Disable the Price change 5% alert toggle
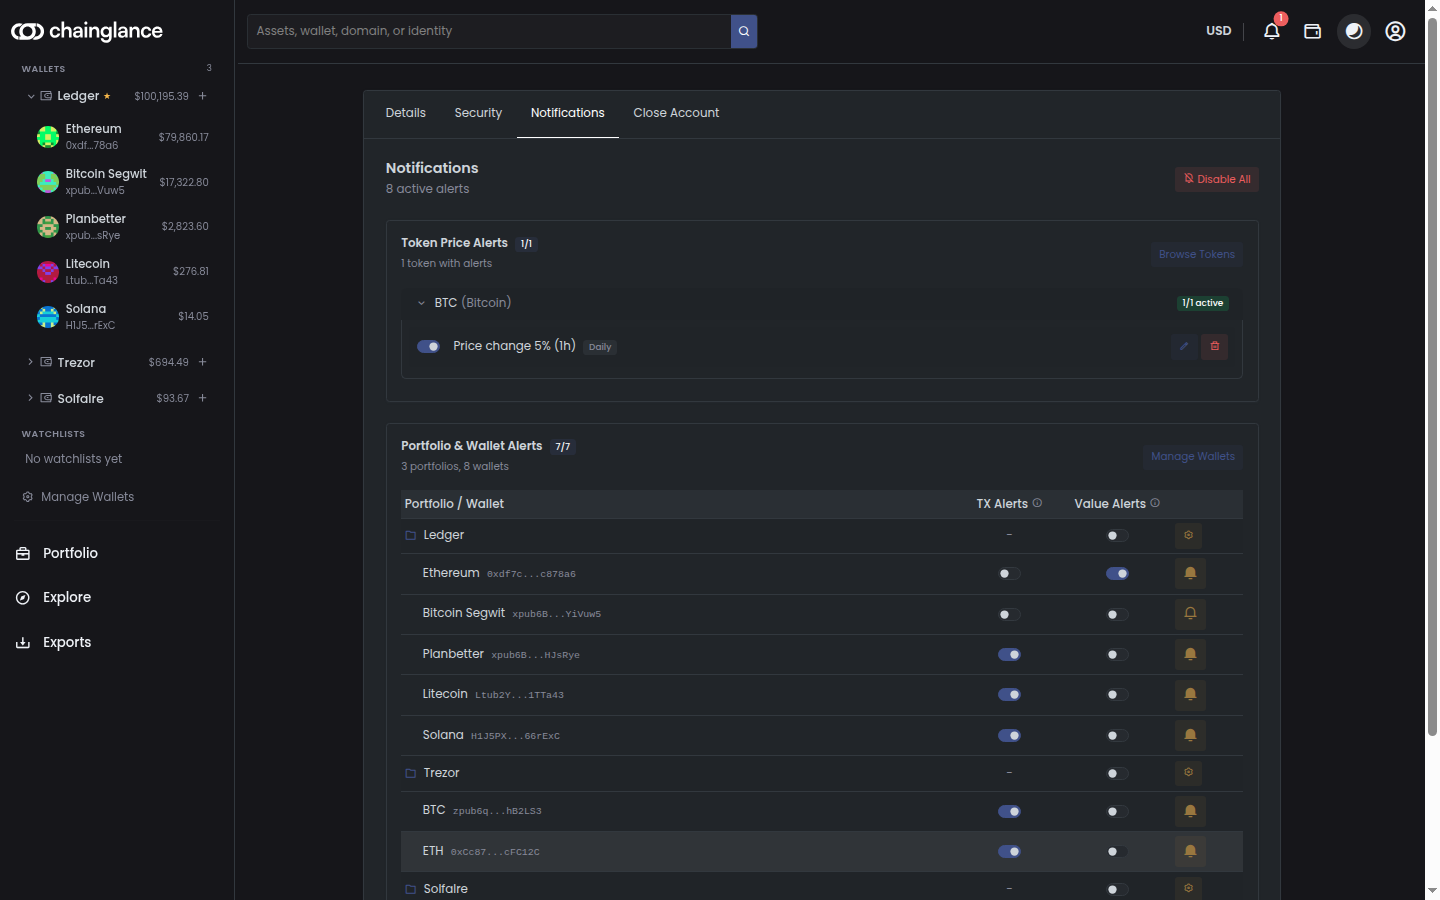 [x=429, y=347]
